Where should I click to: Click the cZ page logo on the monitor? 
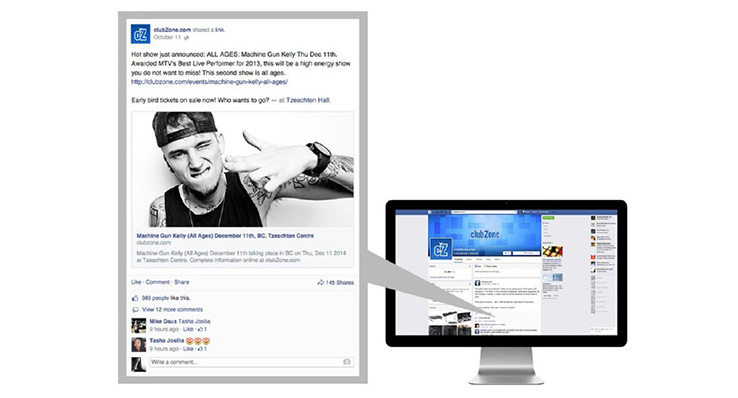click(441, 249)
